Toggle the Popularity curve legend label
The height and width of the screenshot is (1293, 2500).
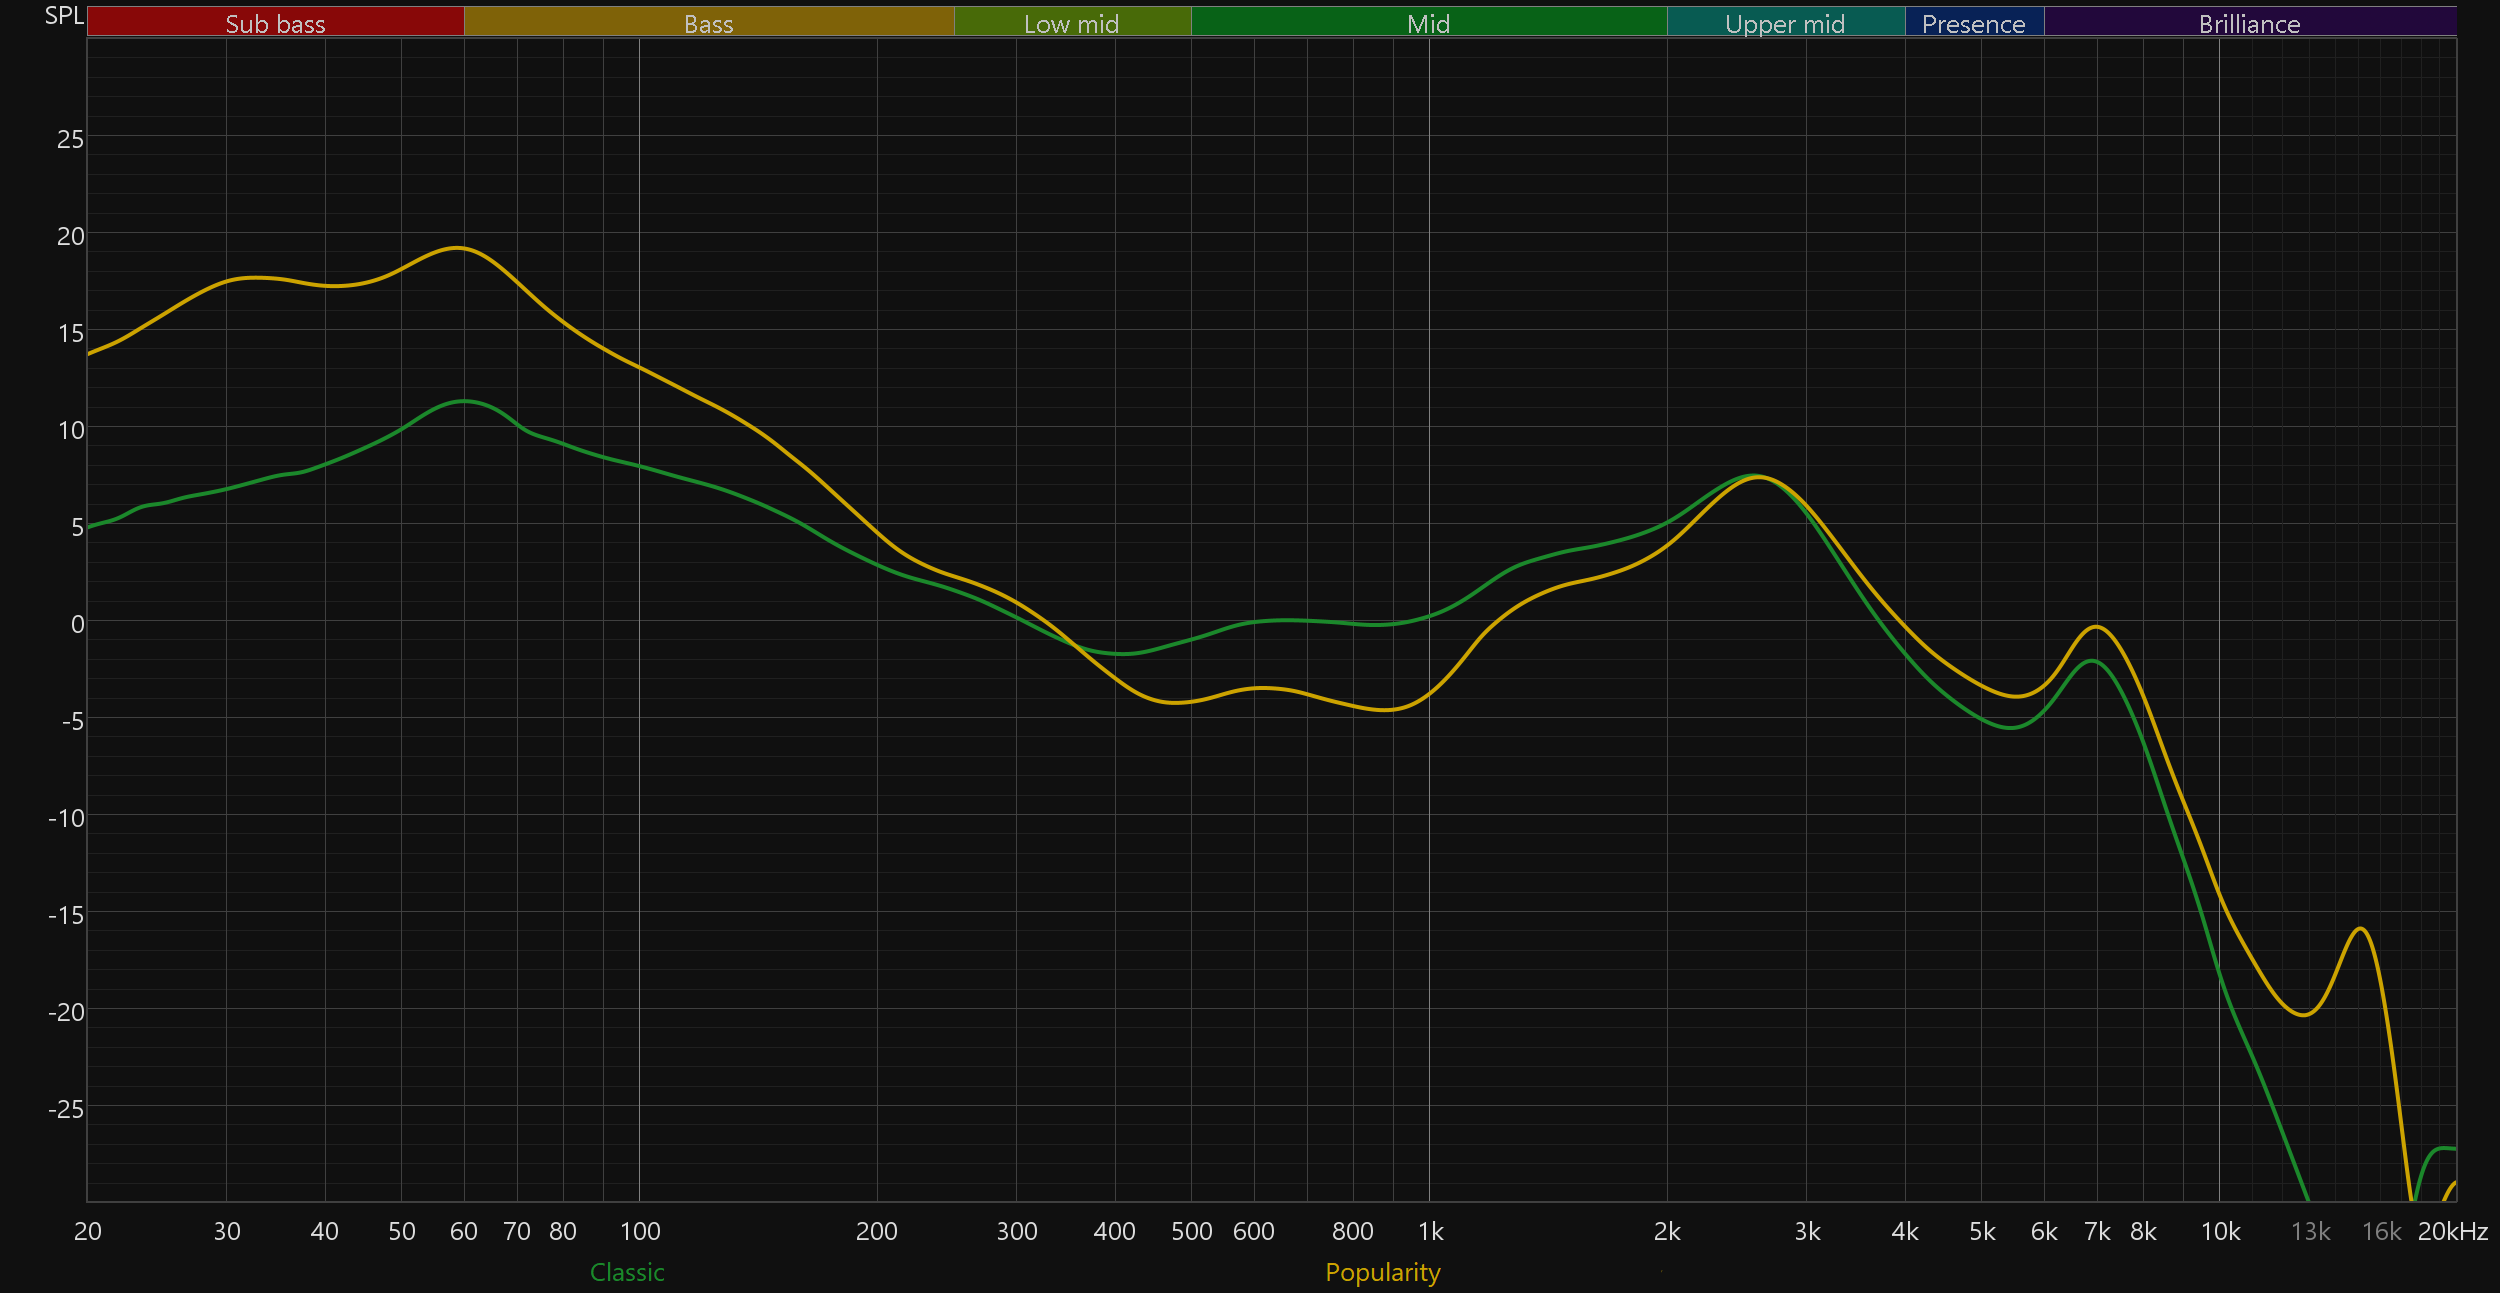coord(1382,1272)
